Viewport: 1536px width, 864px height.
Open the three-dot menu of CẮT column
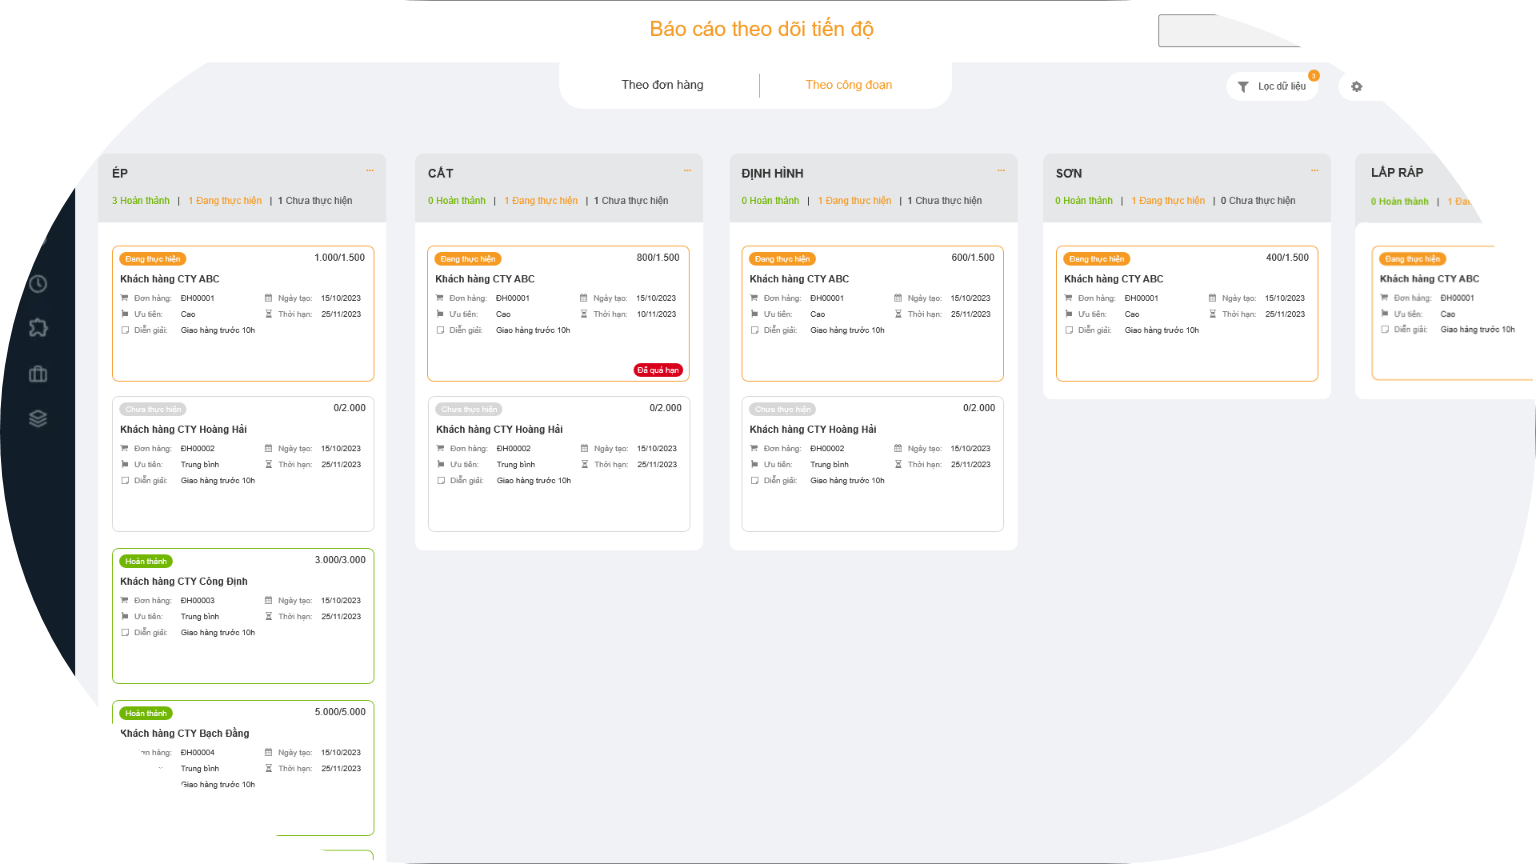[x=687, y=171]
